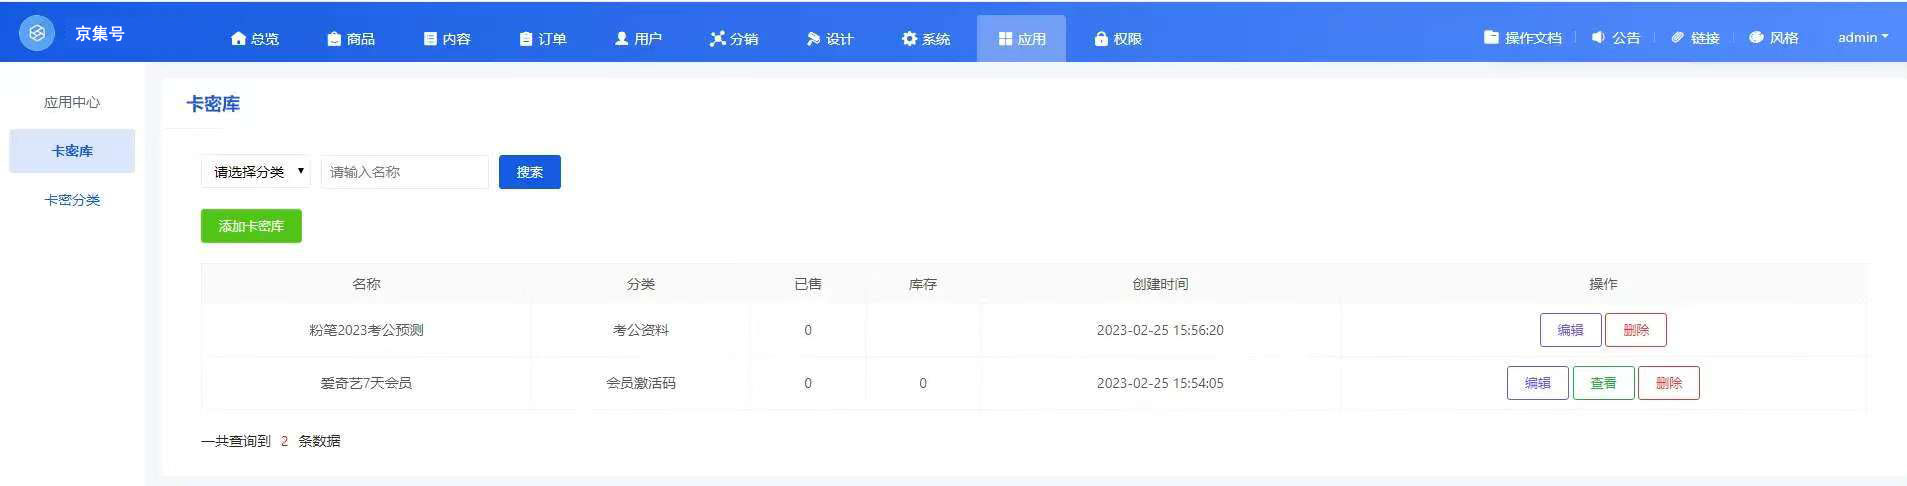Screen dimensions: 1907x486
Task: Click the 分销 network icon
Action: (717, 39)
